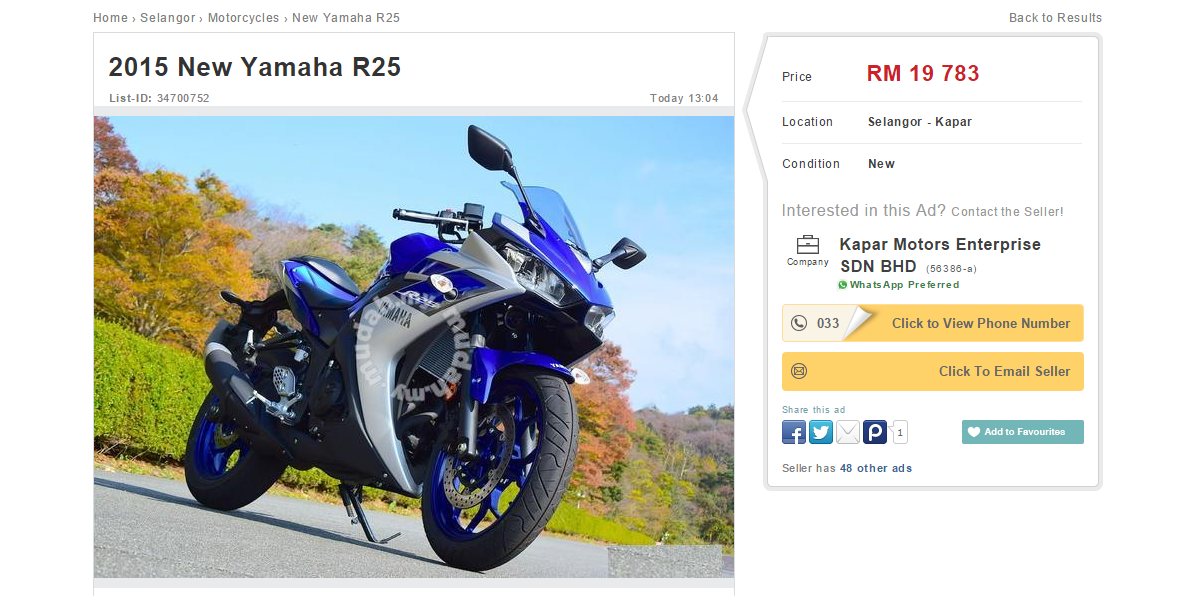Open the Click To Email Seller button
The width and height of the screenshot is (1192, 596).
tap(933, 371)
